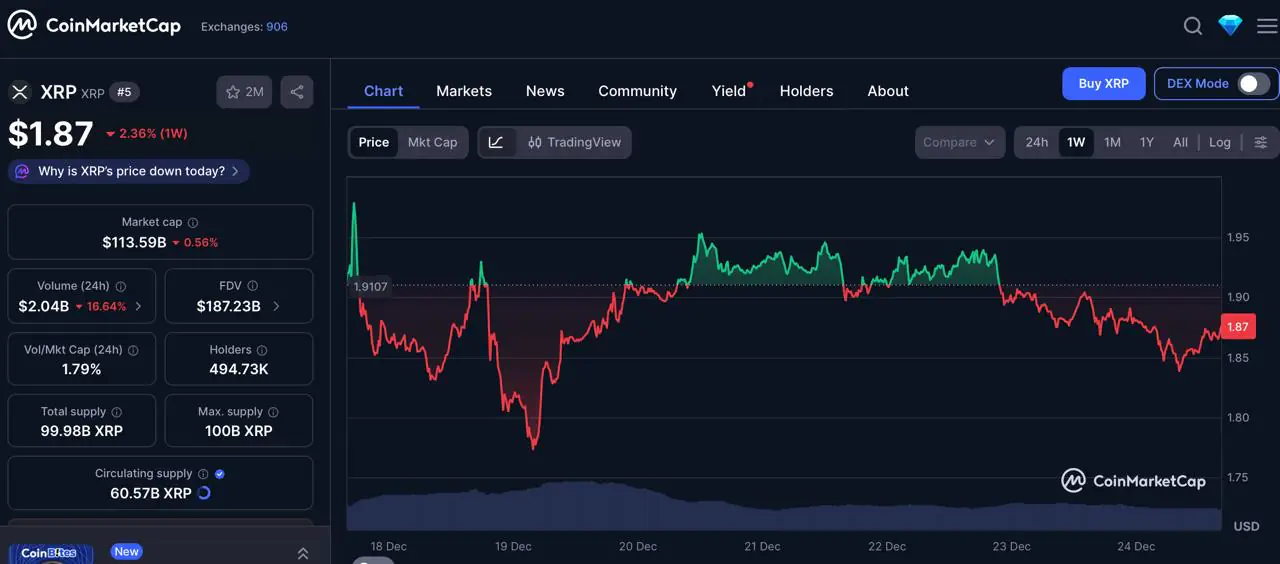
Task: Click the share icon next to watchlist
Action: click(297, 92)
